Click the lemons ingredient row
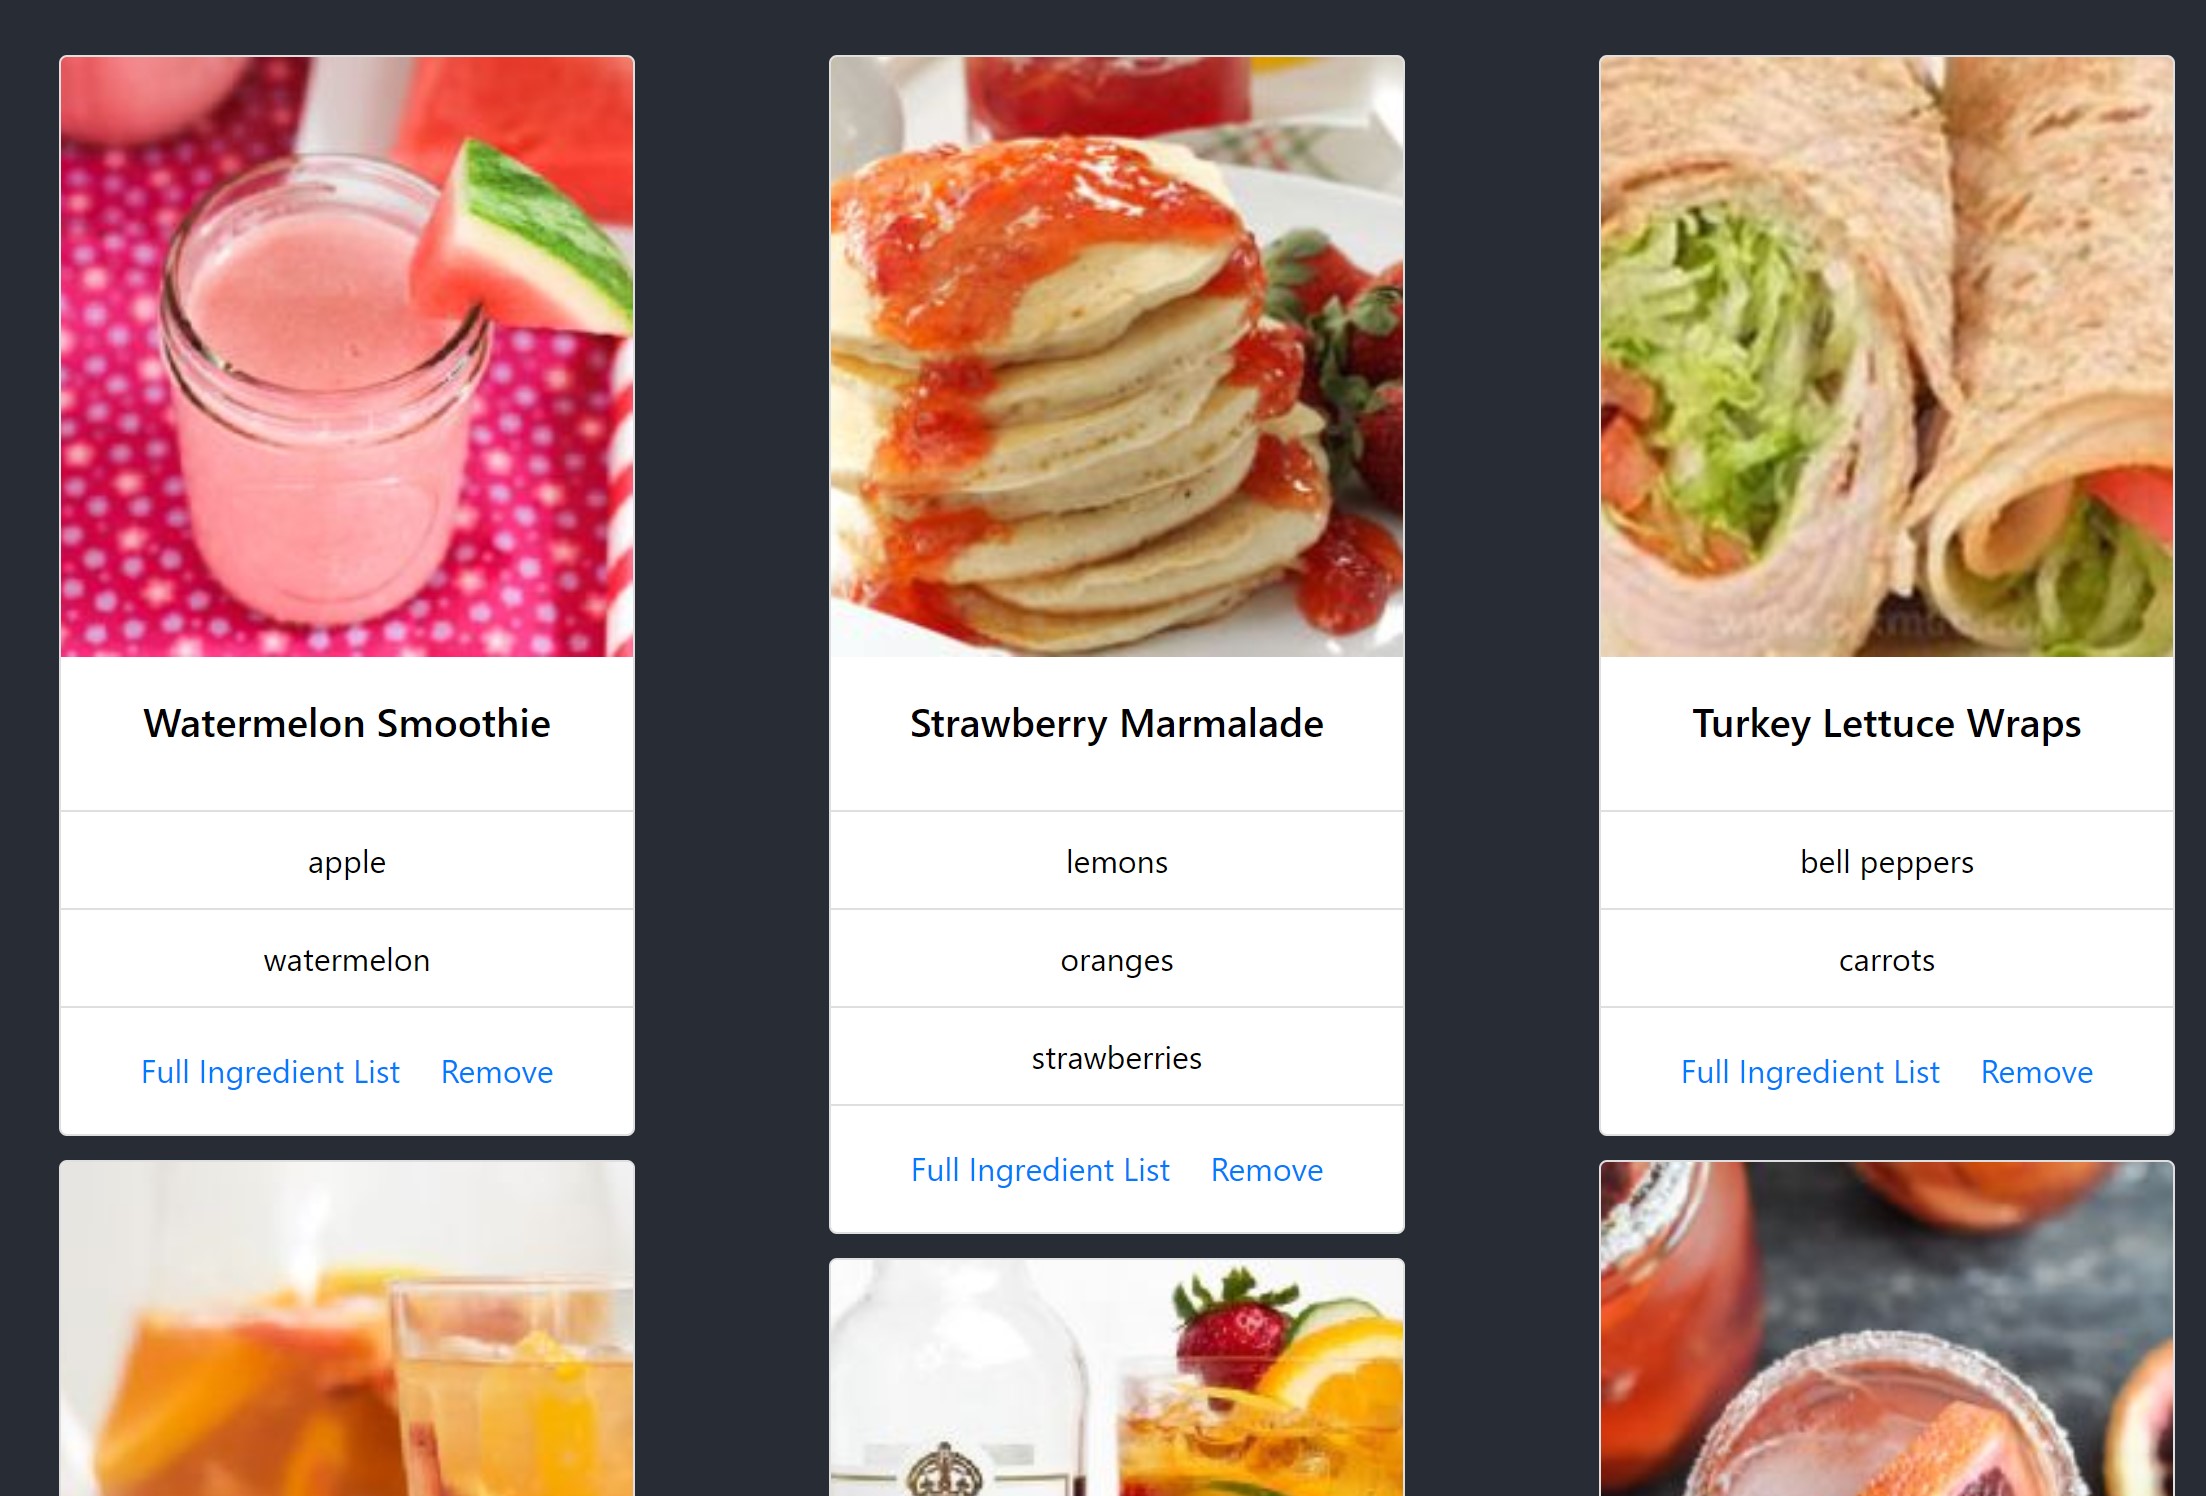This screenshot has width=2206, height=1496. 1117,861
